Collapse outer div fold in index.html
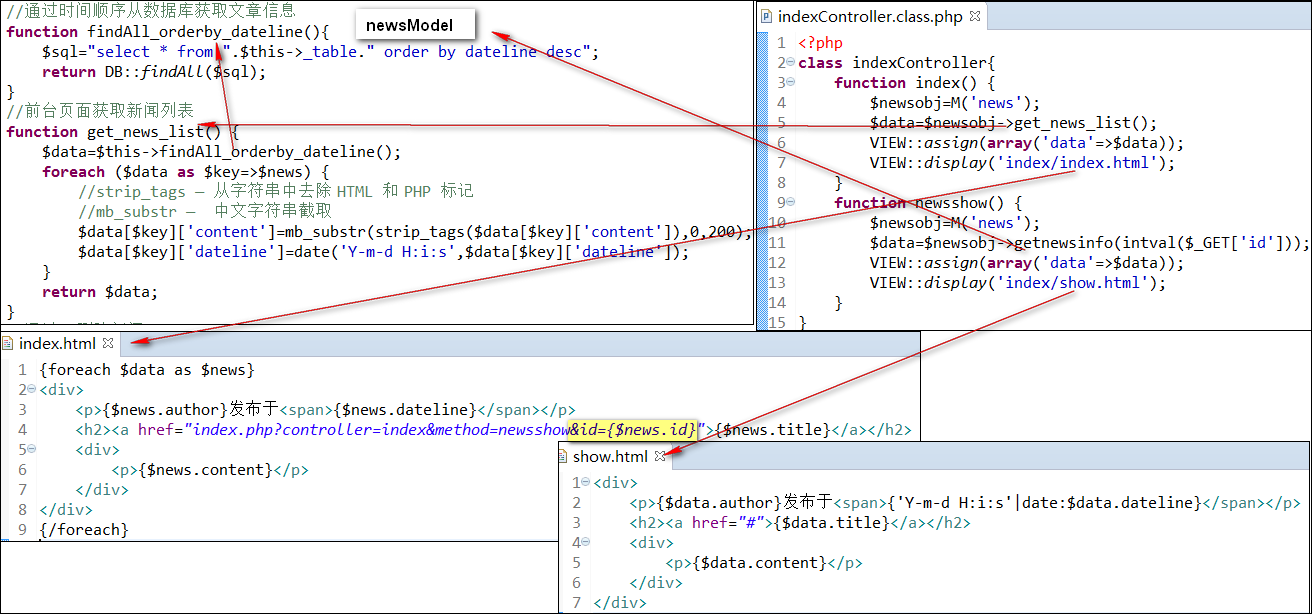Viewport: 1312px width, 614px height. click(31, 390)
